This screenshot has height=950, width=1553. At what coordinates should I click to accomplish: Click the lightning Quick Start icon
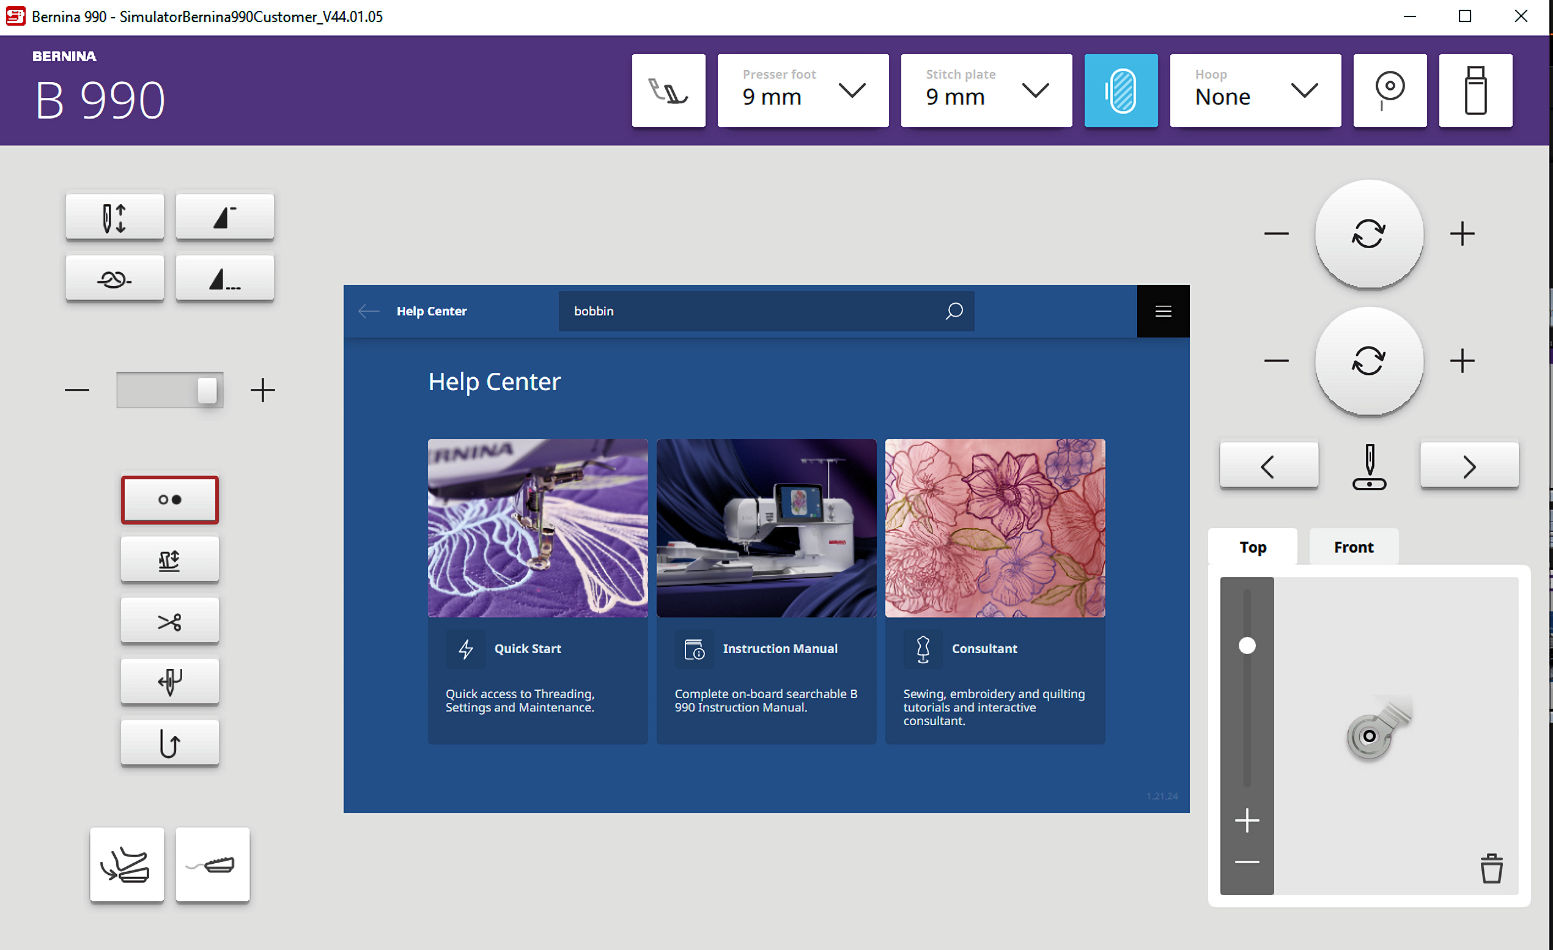click(x=466, y=649)
